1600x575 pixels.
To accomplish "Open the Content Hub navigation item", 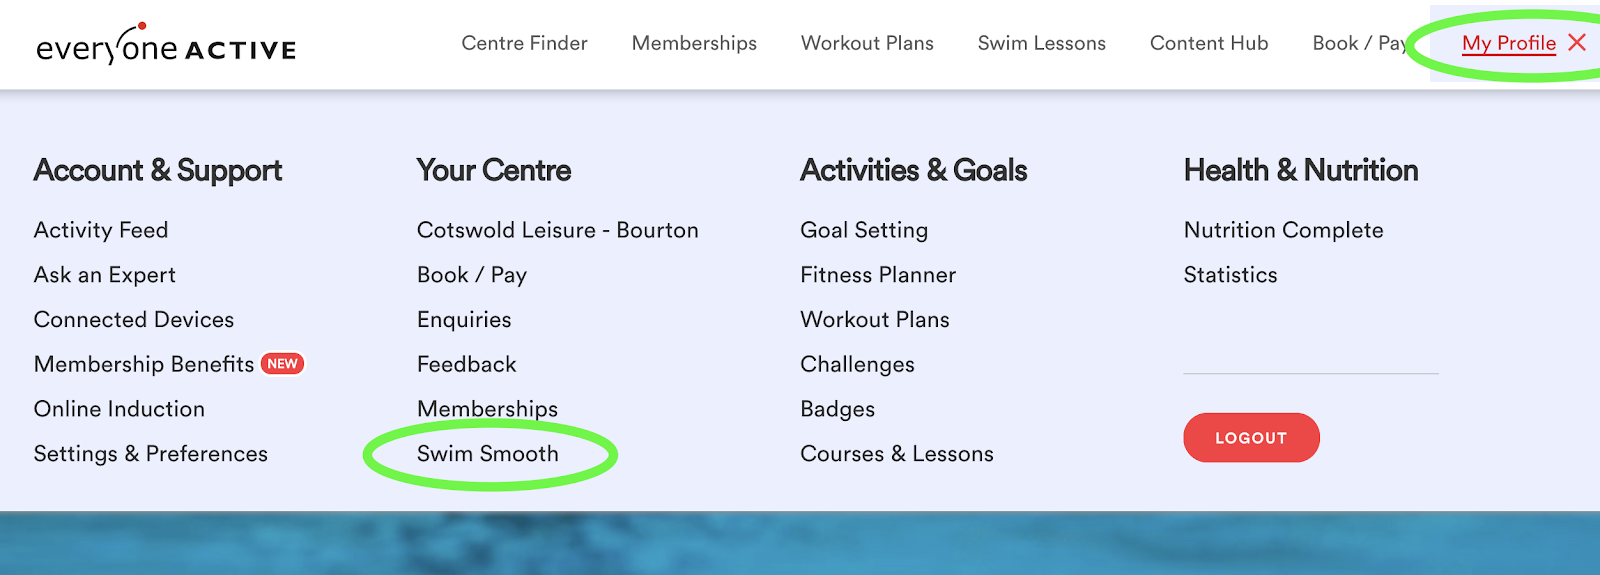I will [1208, 43].
